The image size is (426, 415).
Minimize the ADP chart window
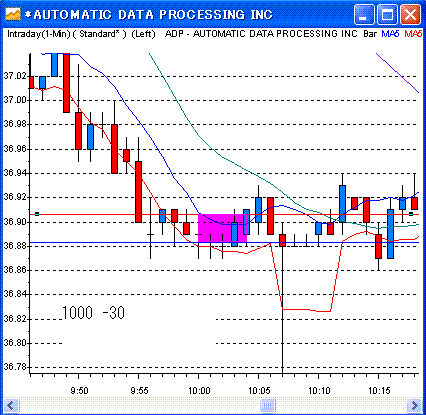pos(364,15)
